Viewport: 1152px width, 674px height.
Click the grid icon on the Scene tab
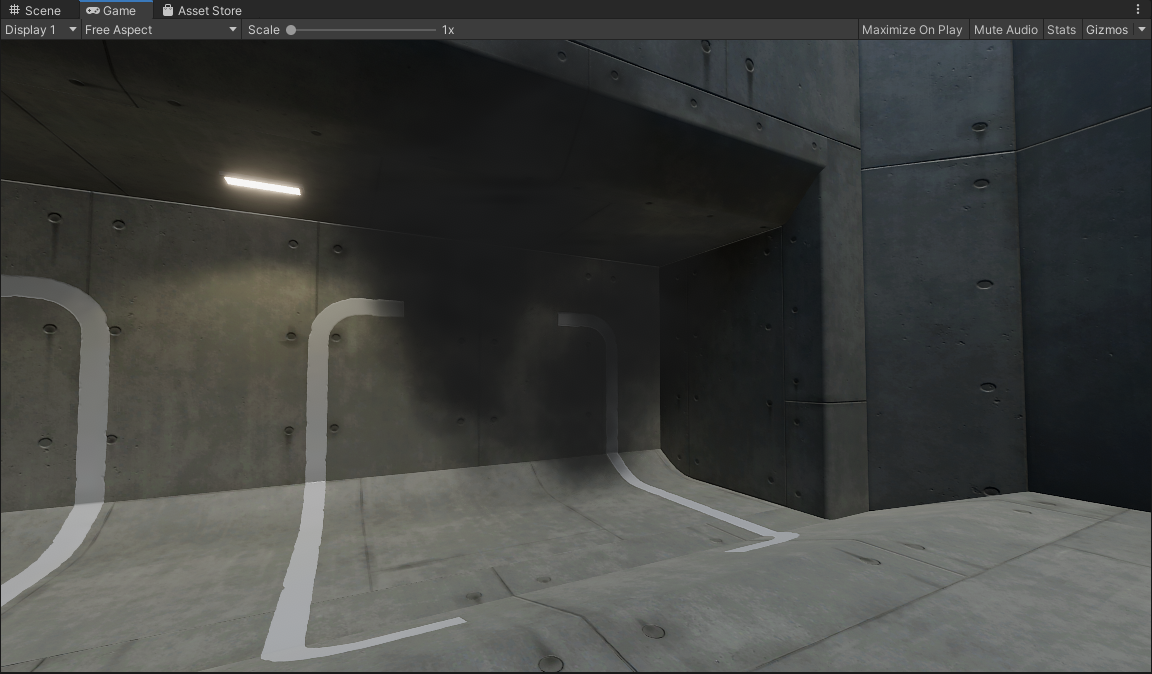click(12, 10)
